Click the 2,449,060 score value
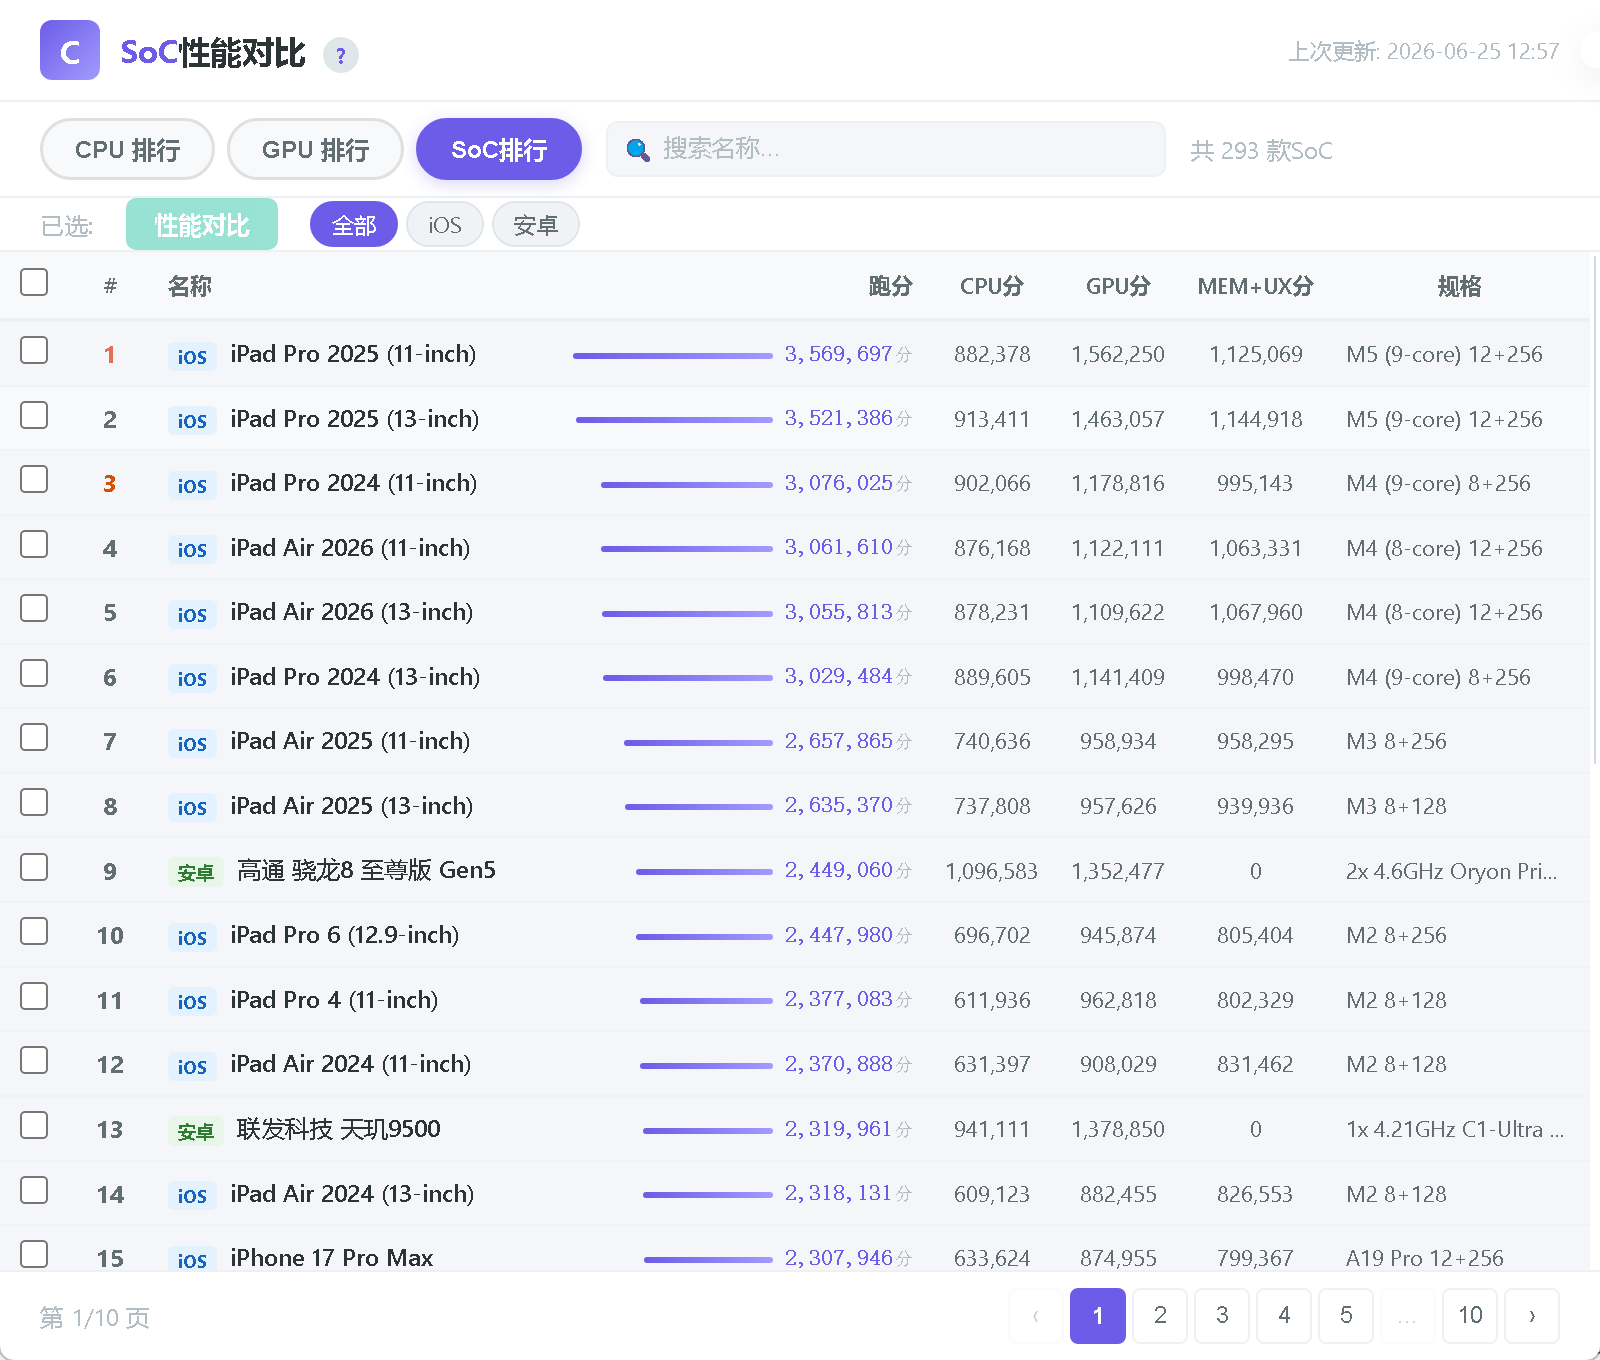The image size is (1600, 1360). [x=838, y=870]
